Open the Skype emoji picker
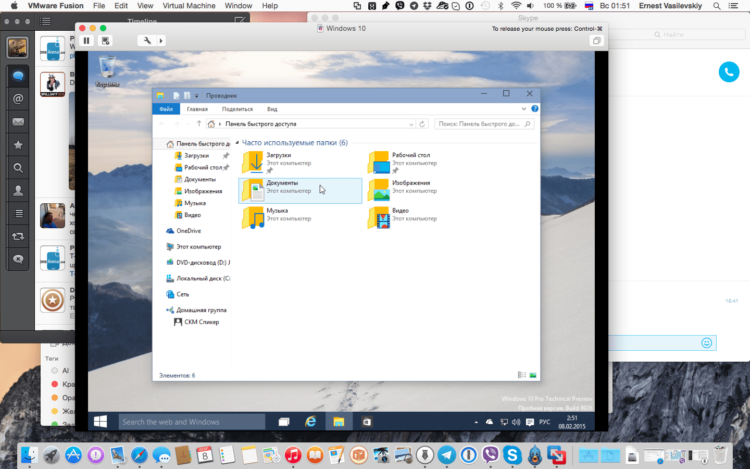The height and width of the screenshot is (469, 750). click(x=706, y=343)
